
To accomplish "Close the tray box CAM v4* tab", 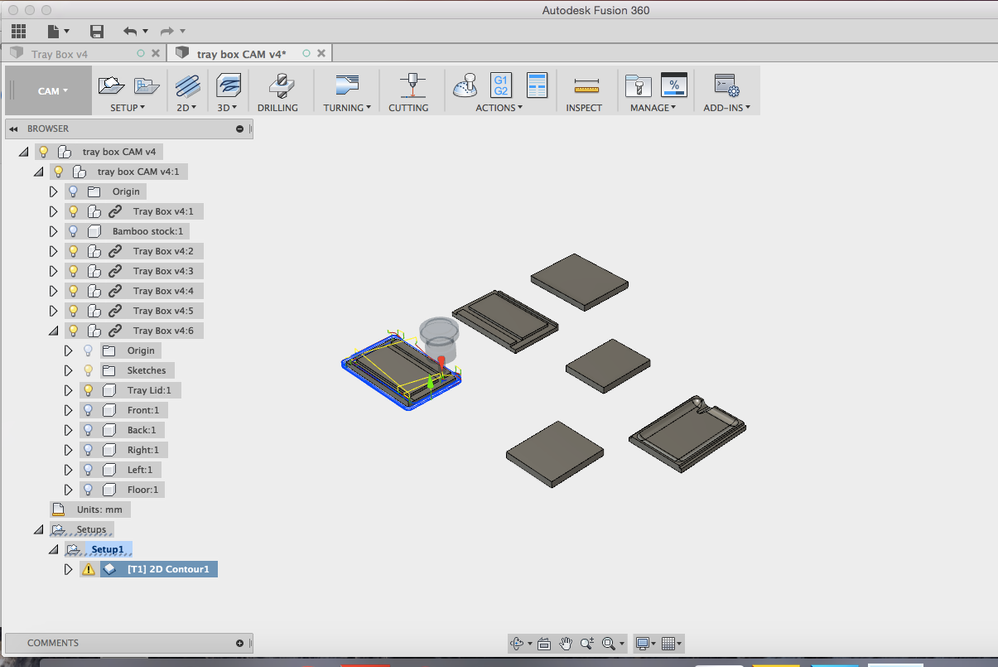I will click(321, 53).
